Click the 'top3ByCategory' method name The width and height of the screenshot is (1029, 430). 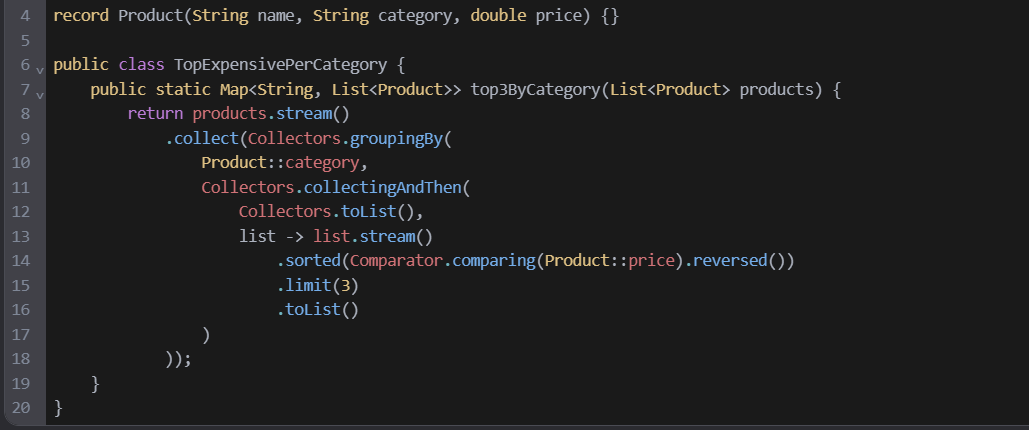pyautogui.click(x=535, y=89)
